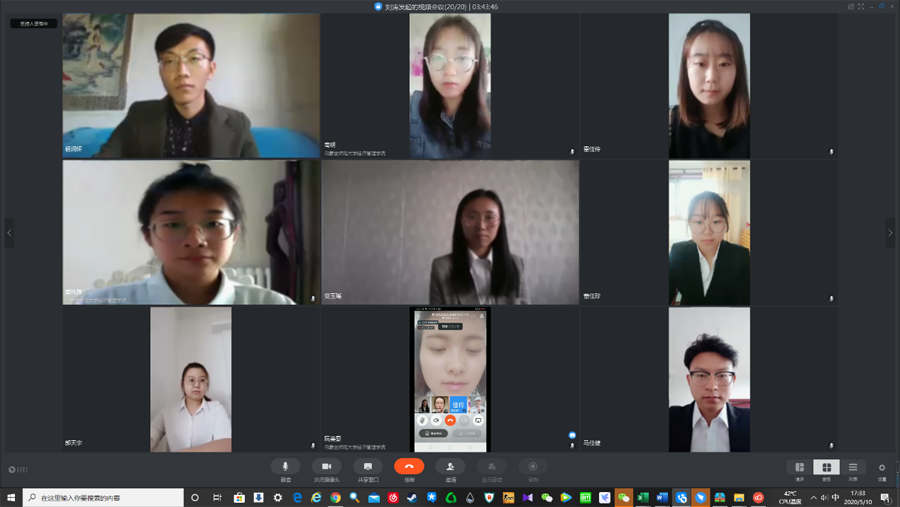Toggle the mic icon on top-right video tile
900x507 pixels.
click(x=831, y=152)
